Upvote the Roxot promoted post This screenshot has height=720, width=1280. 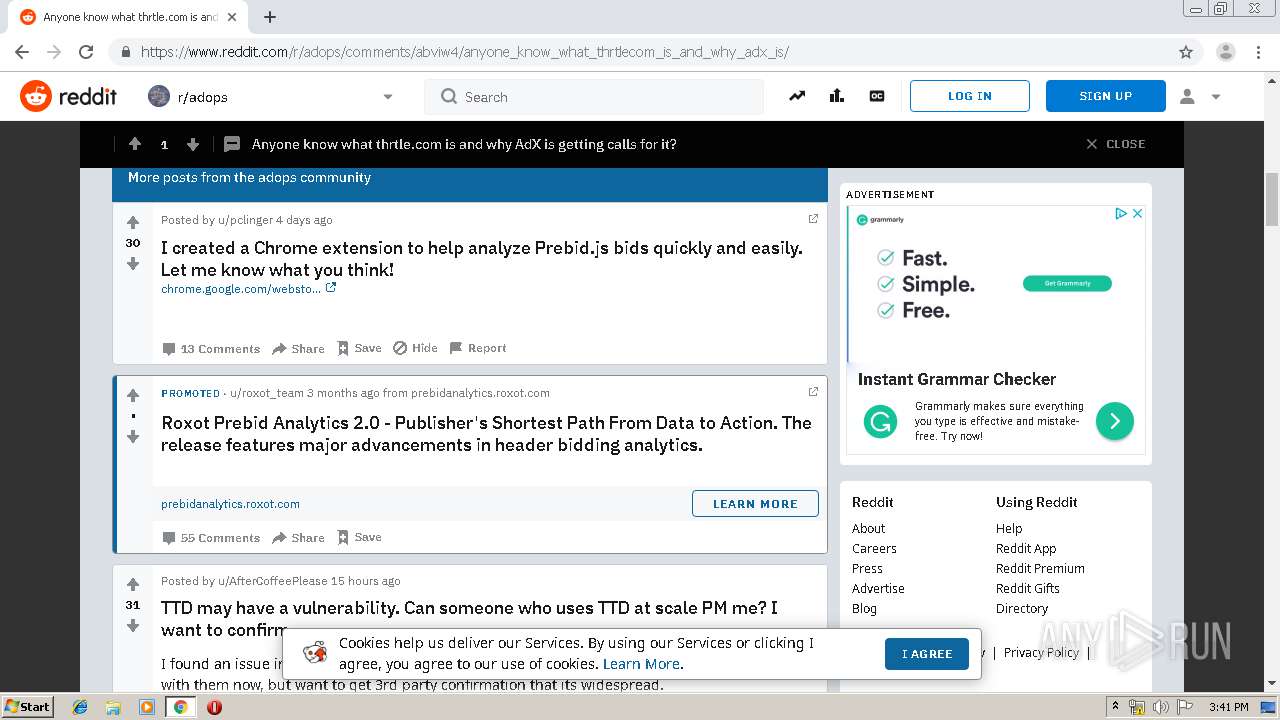132,395
